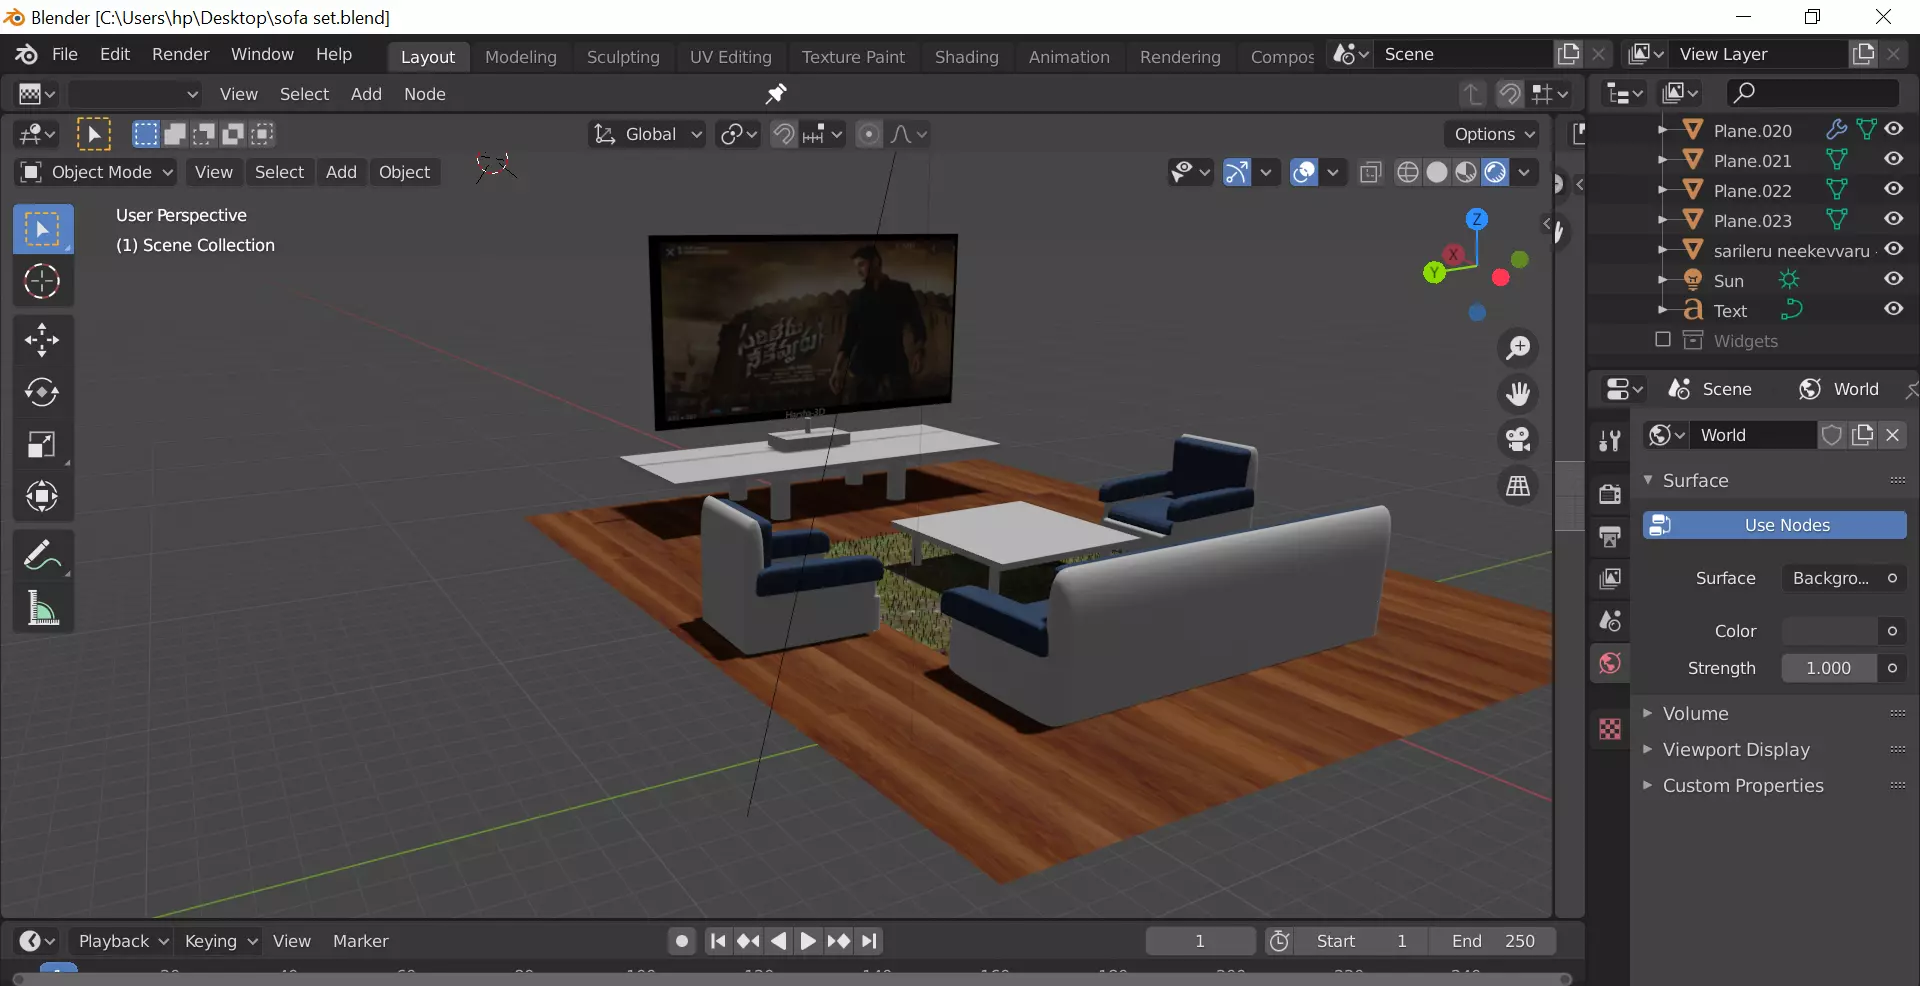Open the Render menu
This screenshot has height=986, width=1920.
point(181,54)
